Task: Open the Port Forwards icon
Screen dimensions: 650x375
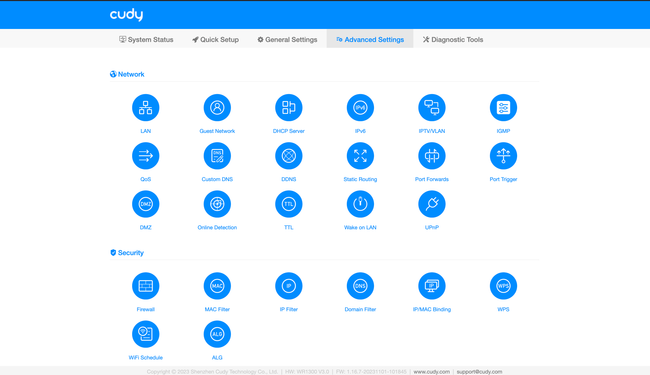Action: (432, 156)
